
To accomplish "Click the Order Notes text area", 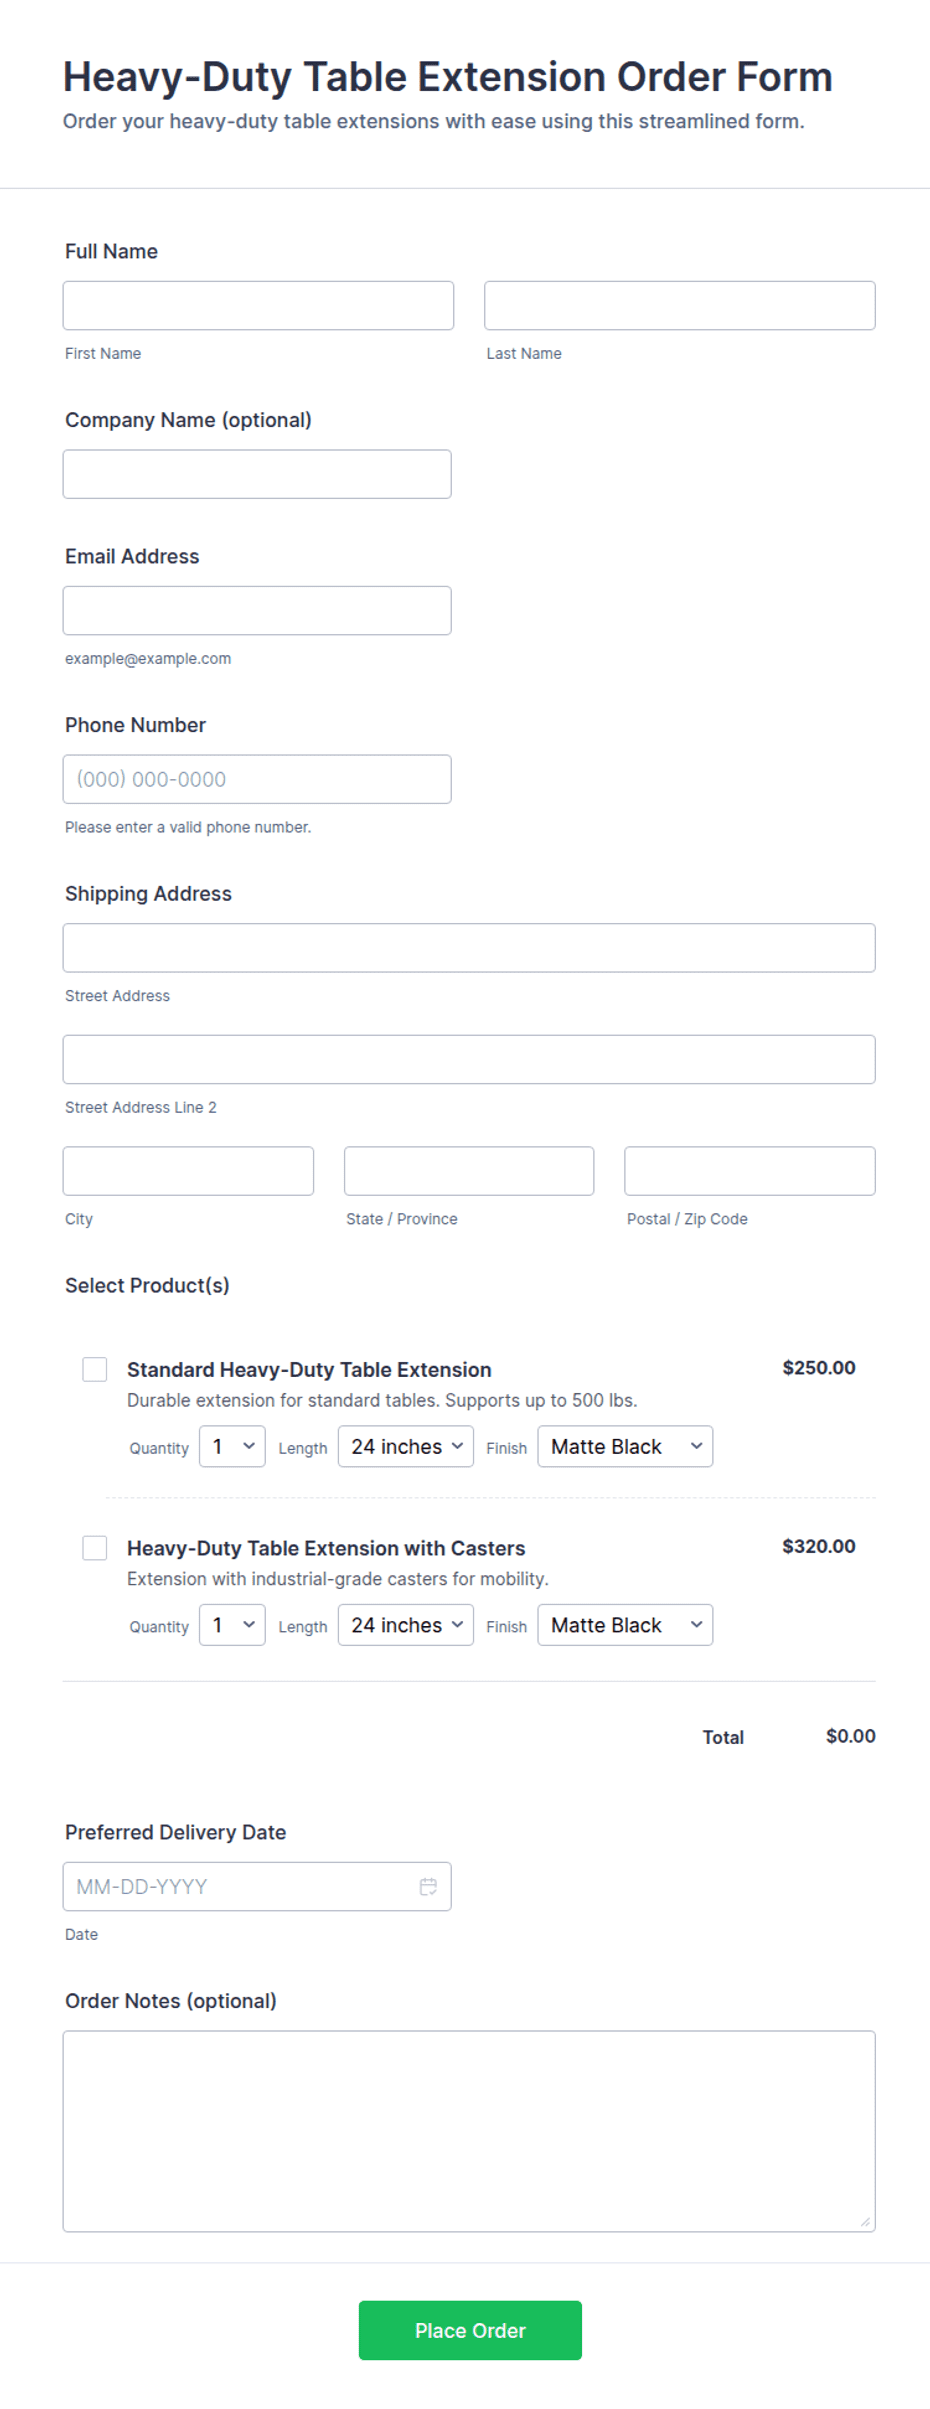I will click(469, 2131).
